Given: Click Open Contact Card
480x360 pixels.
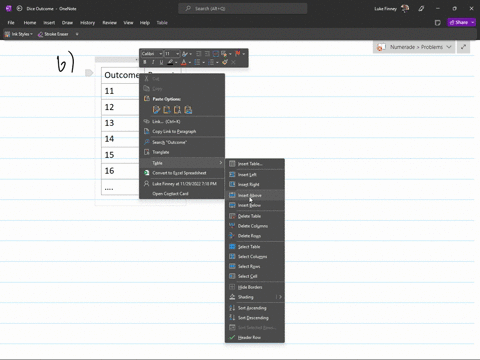Looking at the screenshot, I should [x=182, y=194].
